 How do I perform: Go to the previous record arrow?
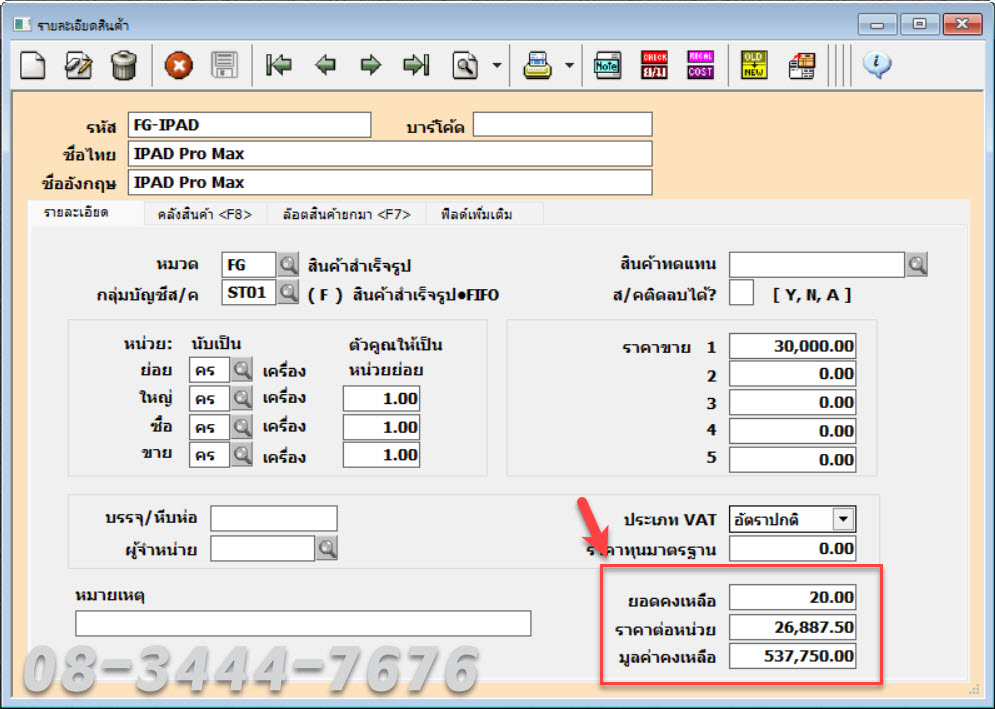tap(325, 65)
